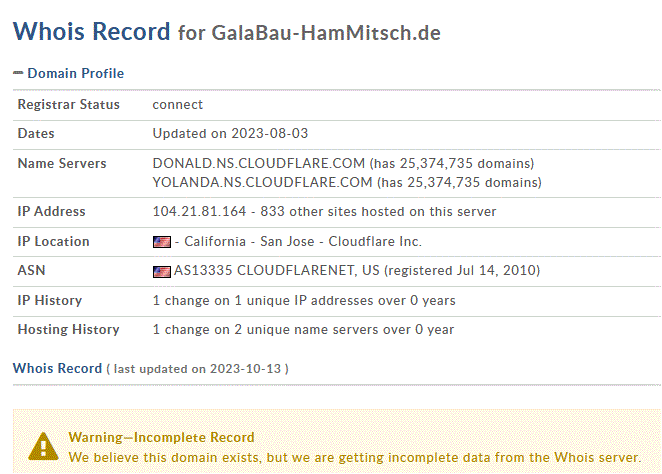Click Warning—Incomplete Record heading
This screenshot has height=474, width=662.
coord(161,437)
